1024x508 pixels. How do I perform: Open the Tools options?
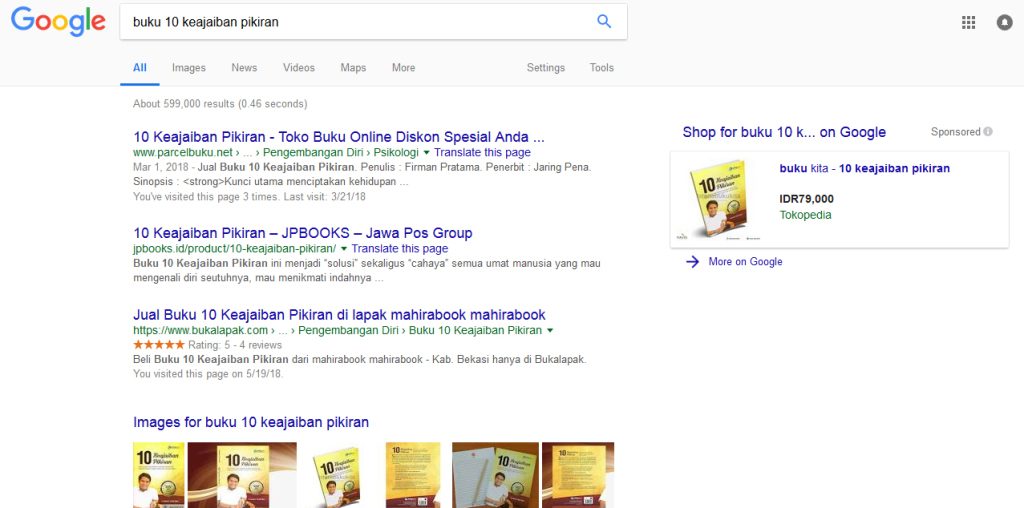601,68
